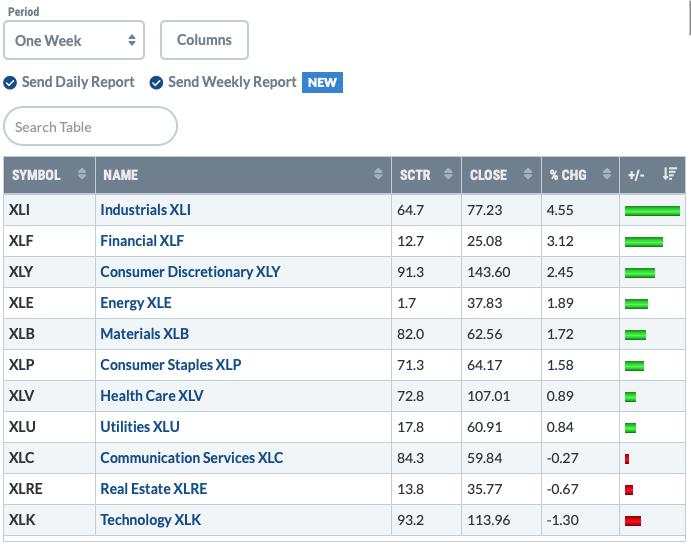Viewport: 691px width, 547px height.
Task: Click the green change bar for XLF
Action: [644, 242]
